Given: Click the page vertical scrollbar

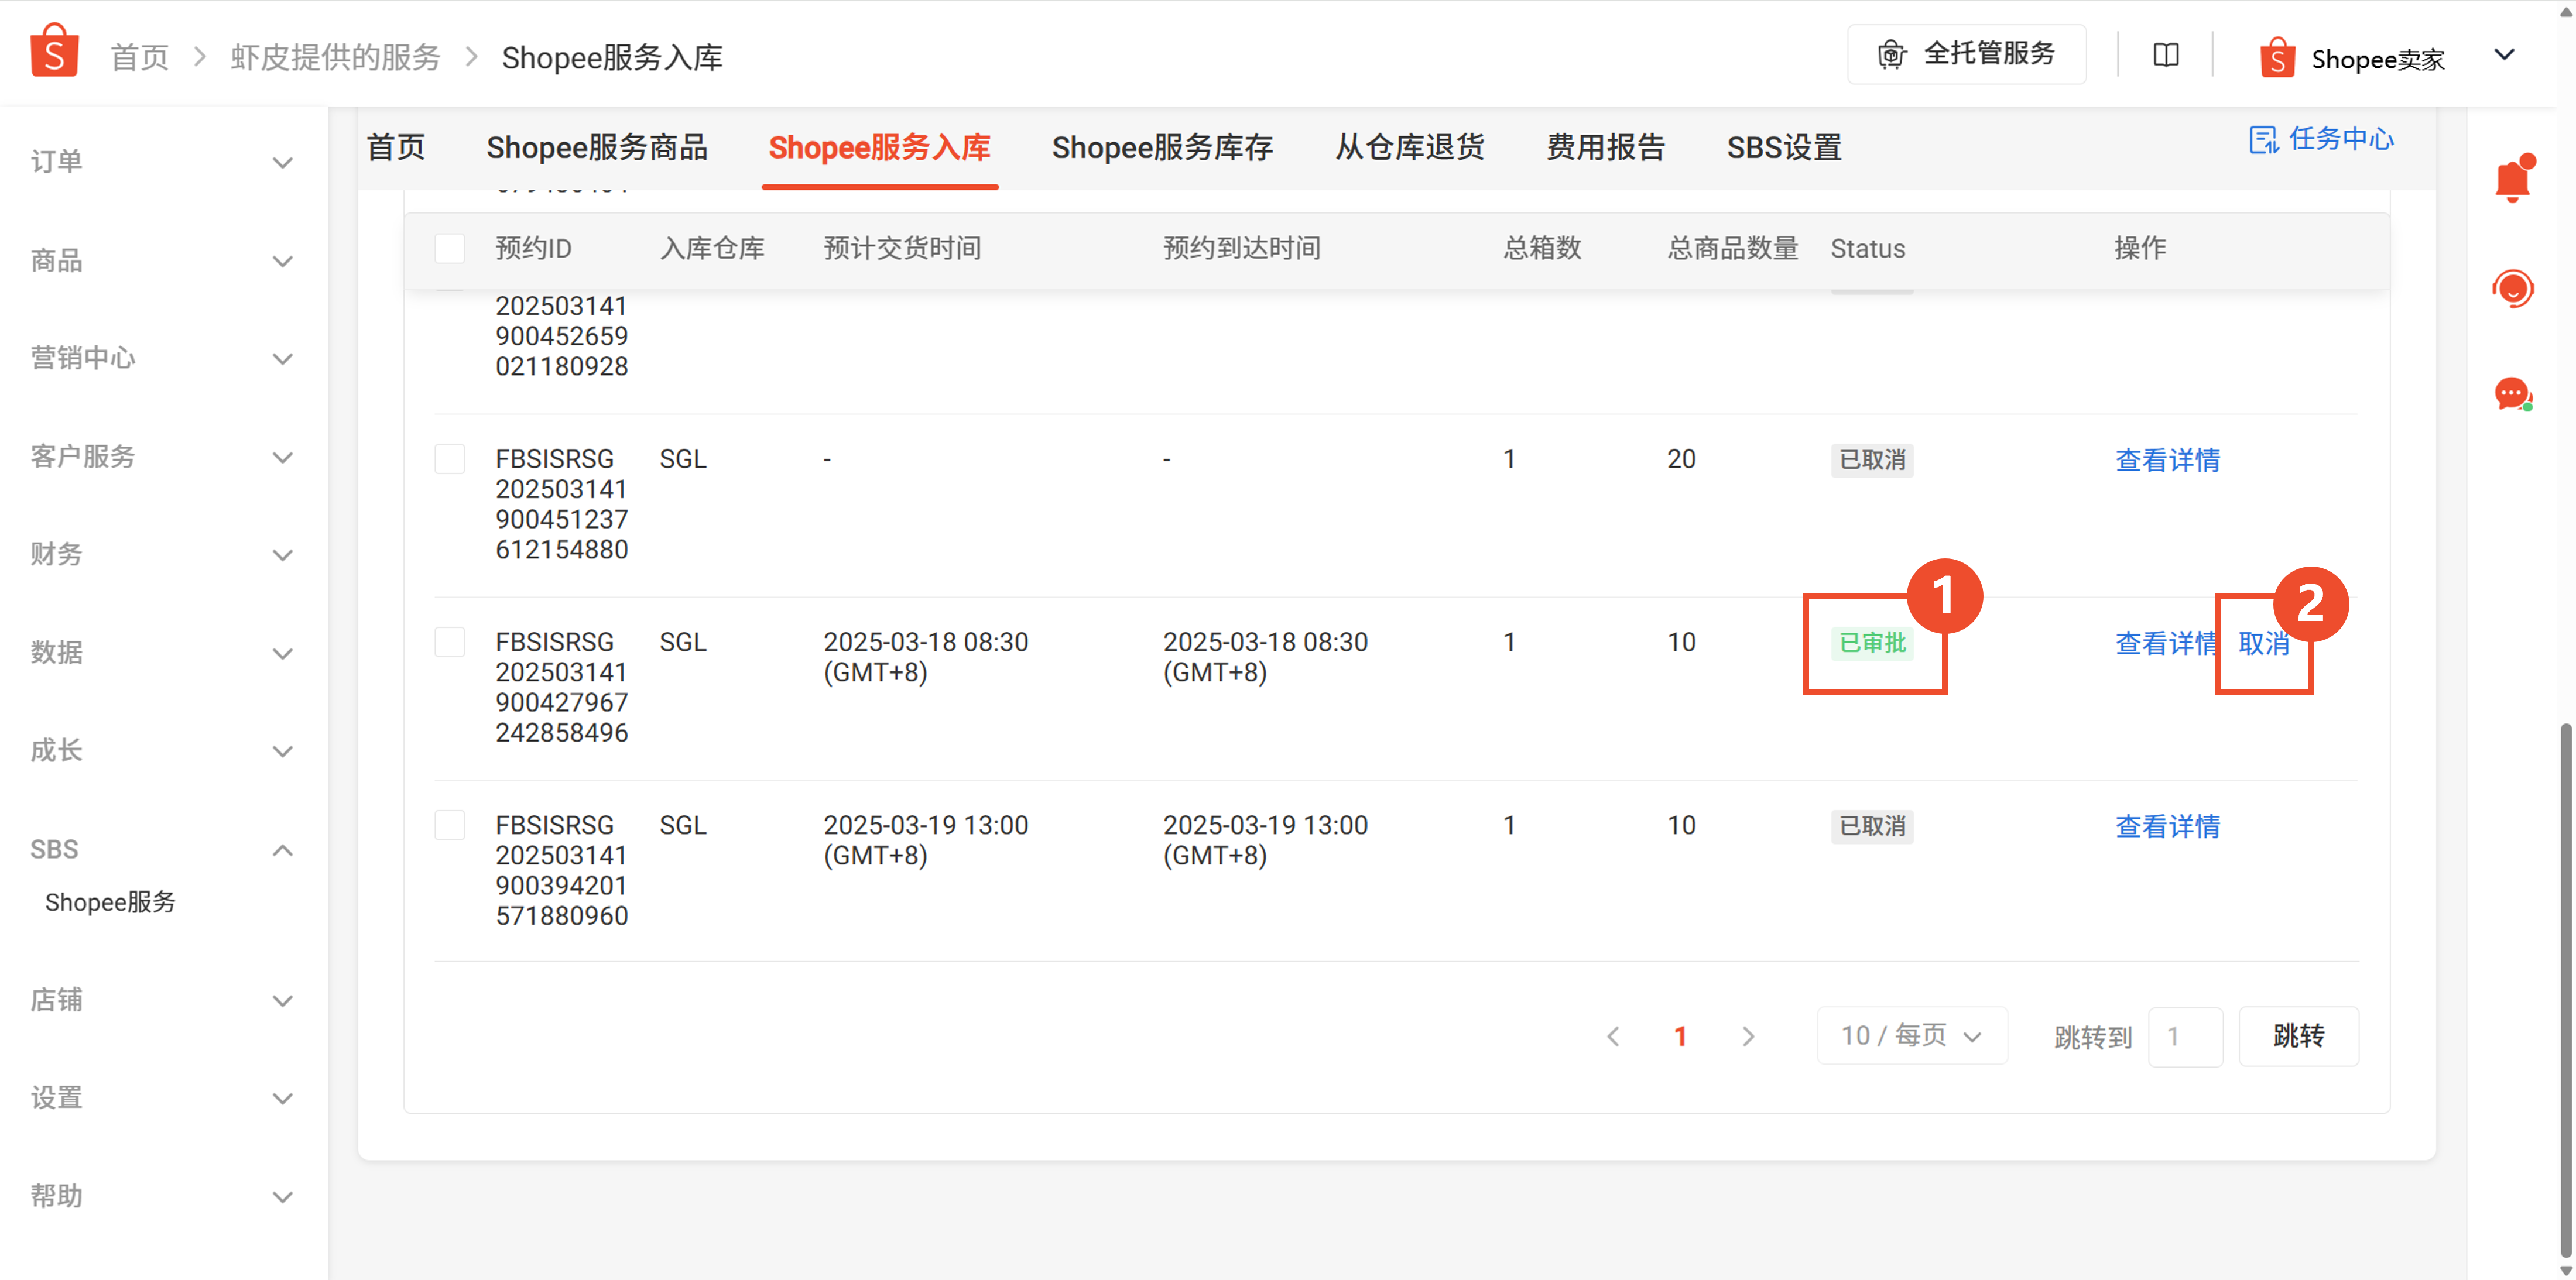Looking at the screenshot, I should pyautogui.click(x=2565, y=990).
